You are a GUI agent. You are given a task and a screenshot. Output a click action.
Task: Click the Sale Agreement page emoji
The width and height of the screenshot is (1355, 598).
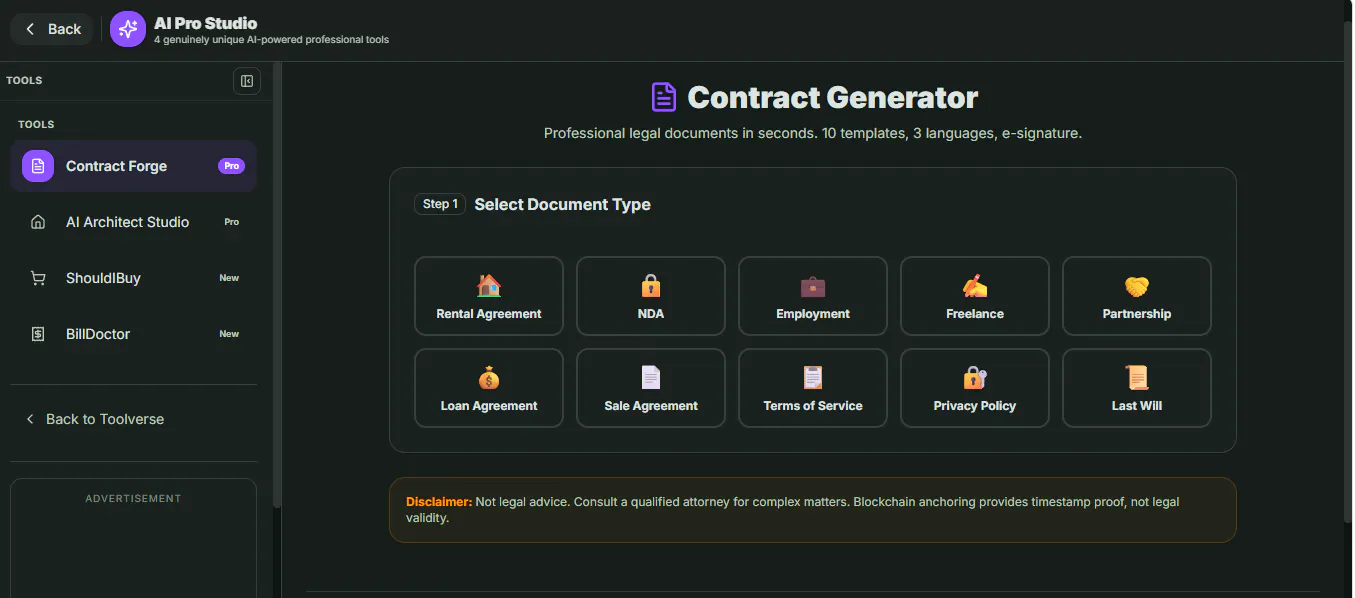(651, 378)
